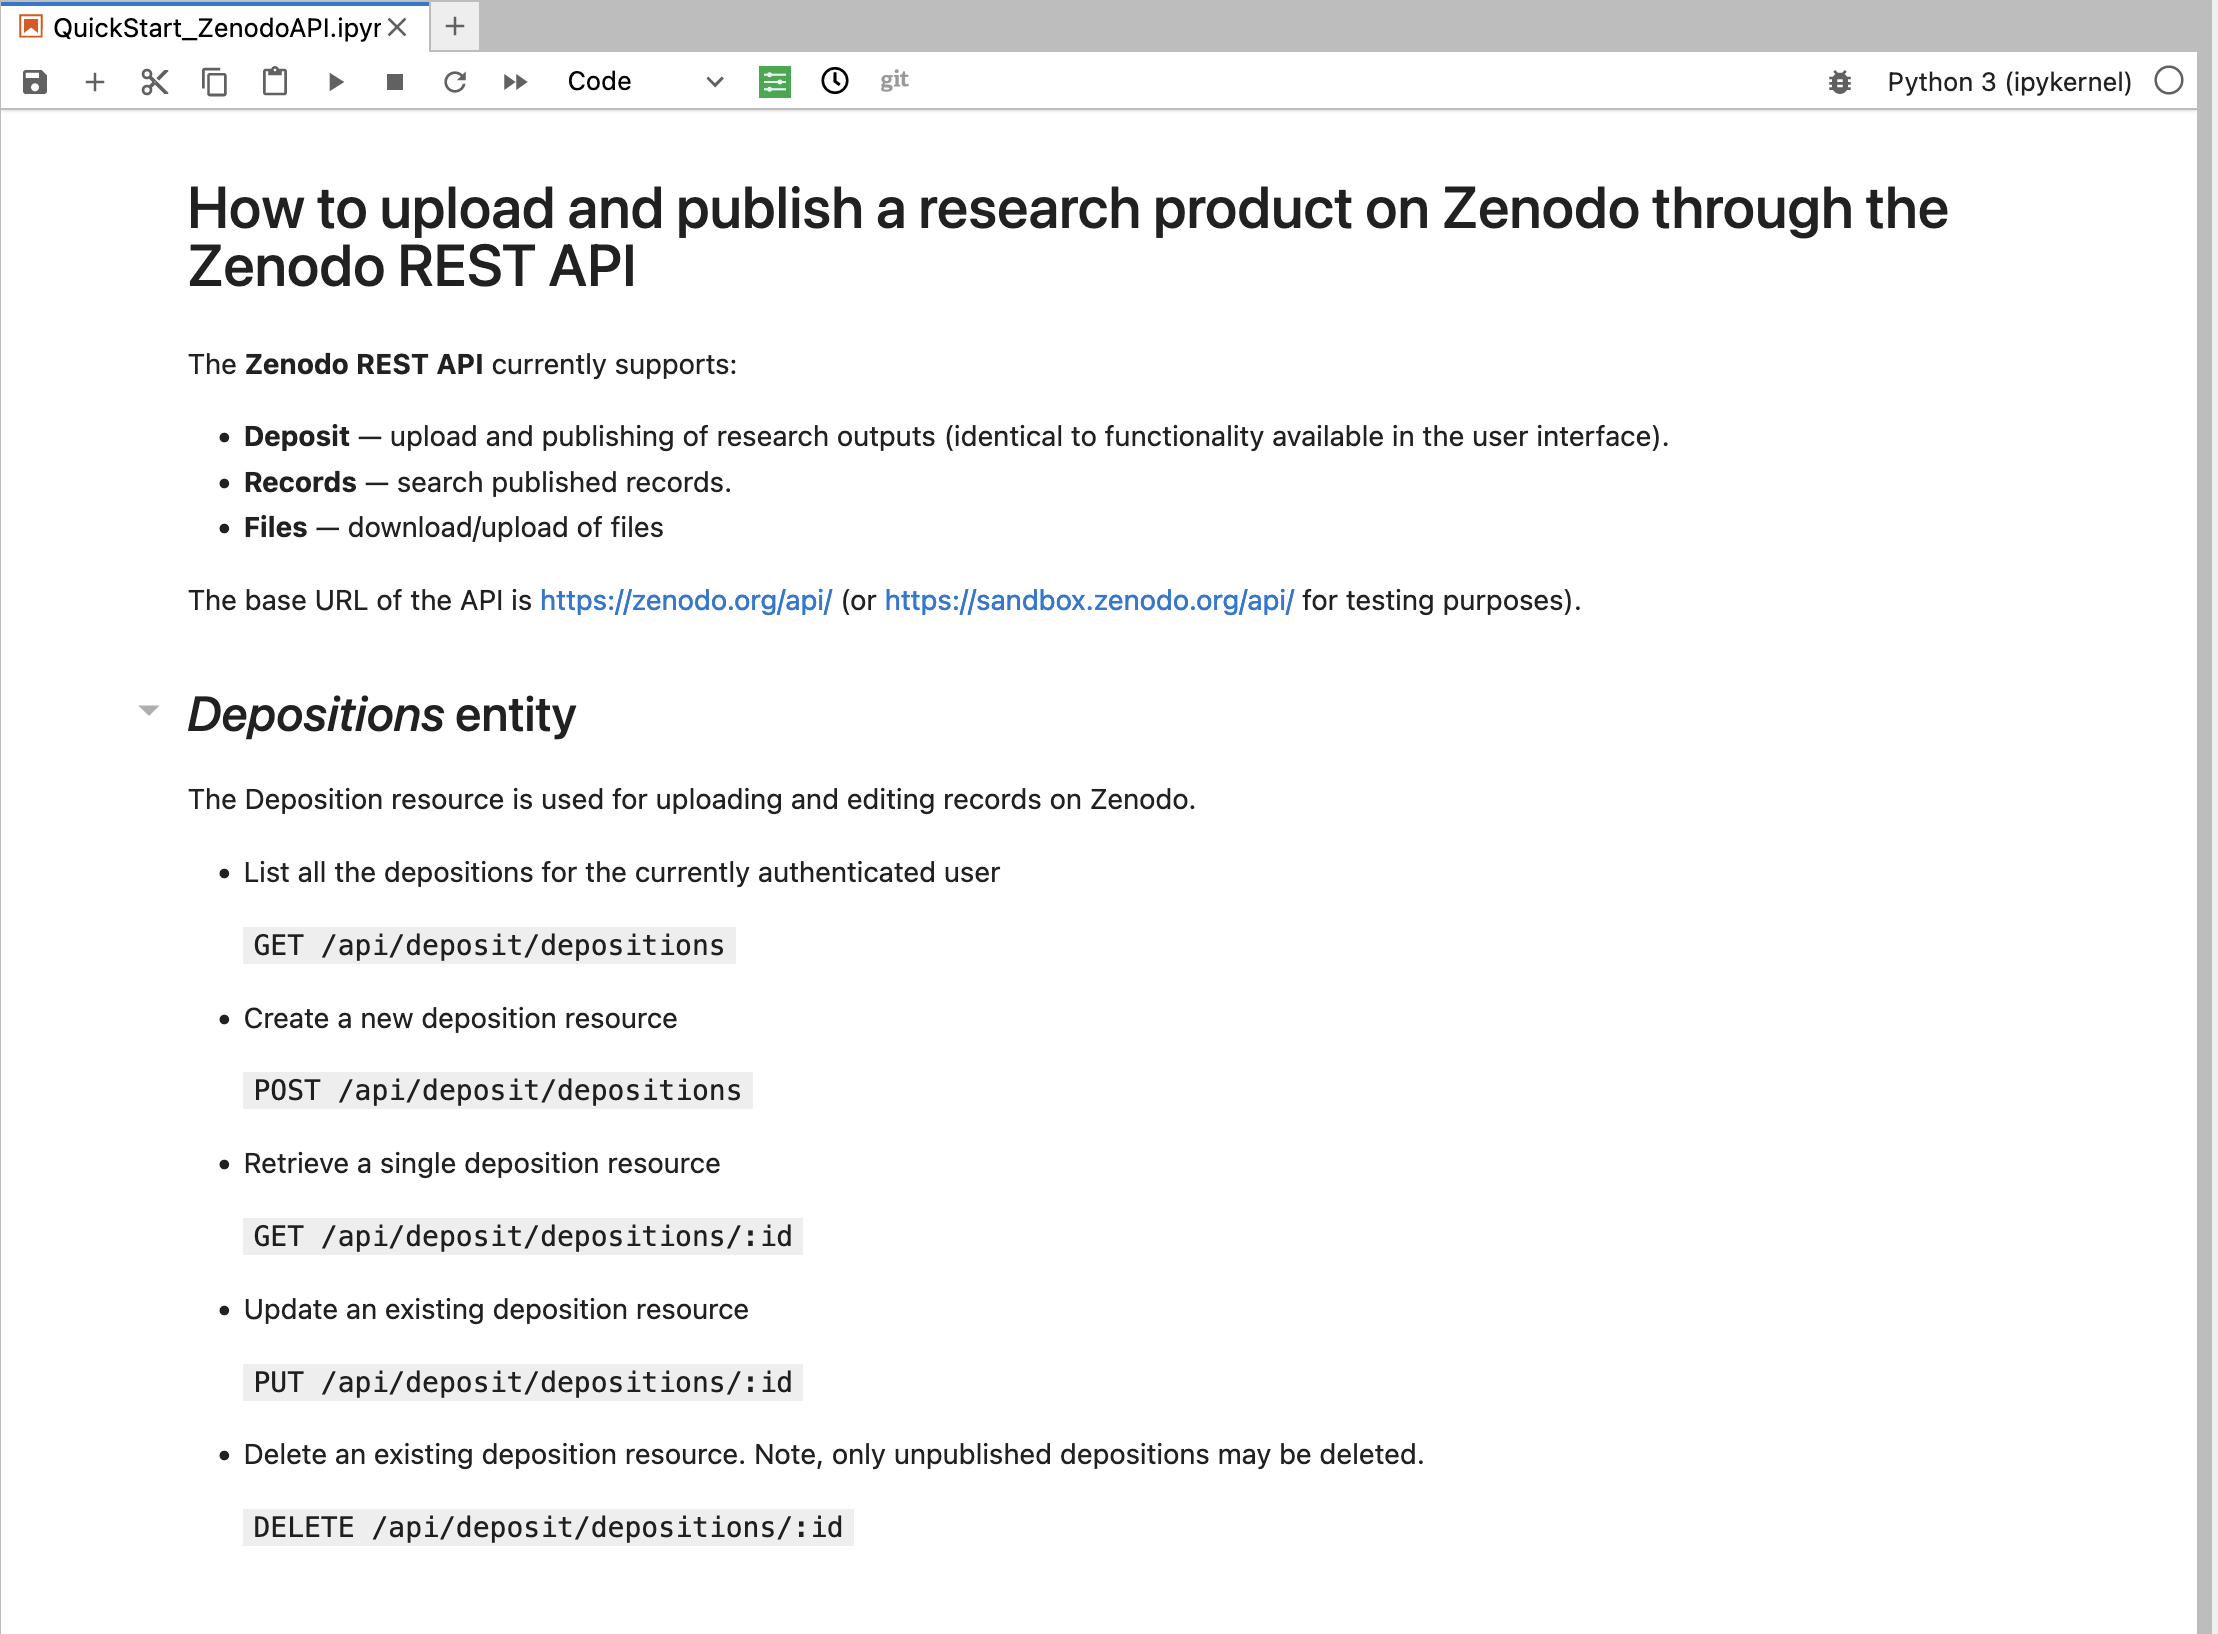
Task: Open a new launcher tab with plus
Action: tap(455, 27)
